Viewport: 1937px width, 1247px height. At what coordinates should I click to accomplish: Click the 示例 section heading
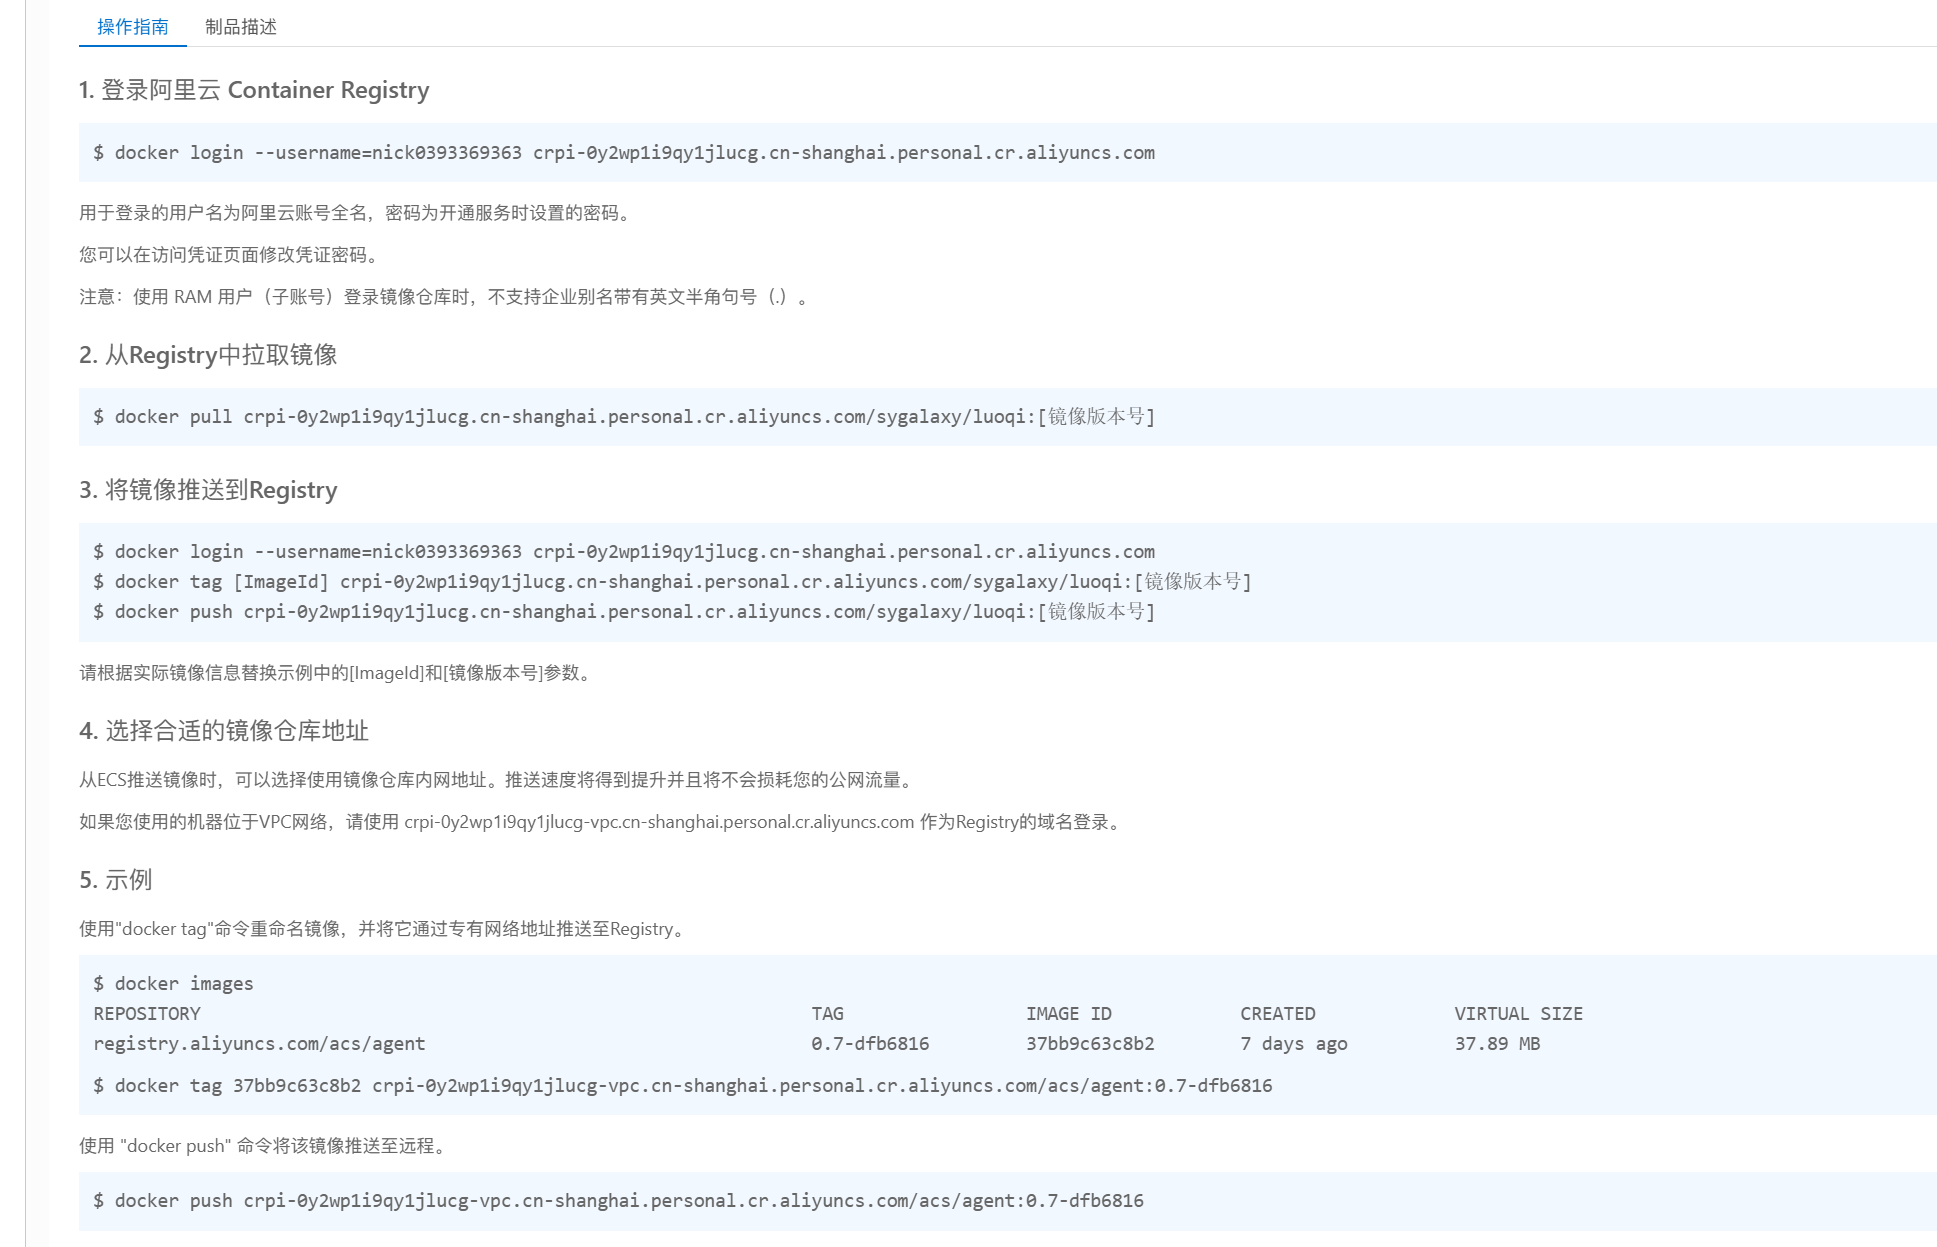tap(116, 880)
